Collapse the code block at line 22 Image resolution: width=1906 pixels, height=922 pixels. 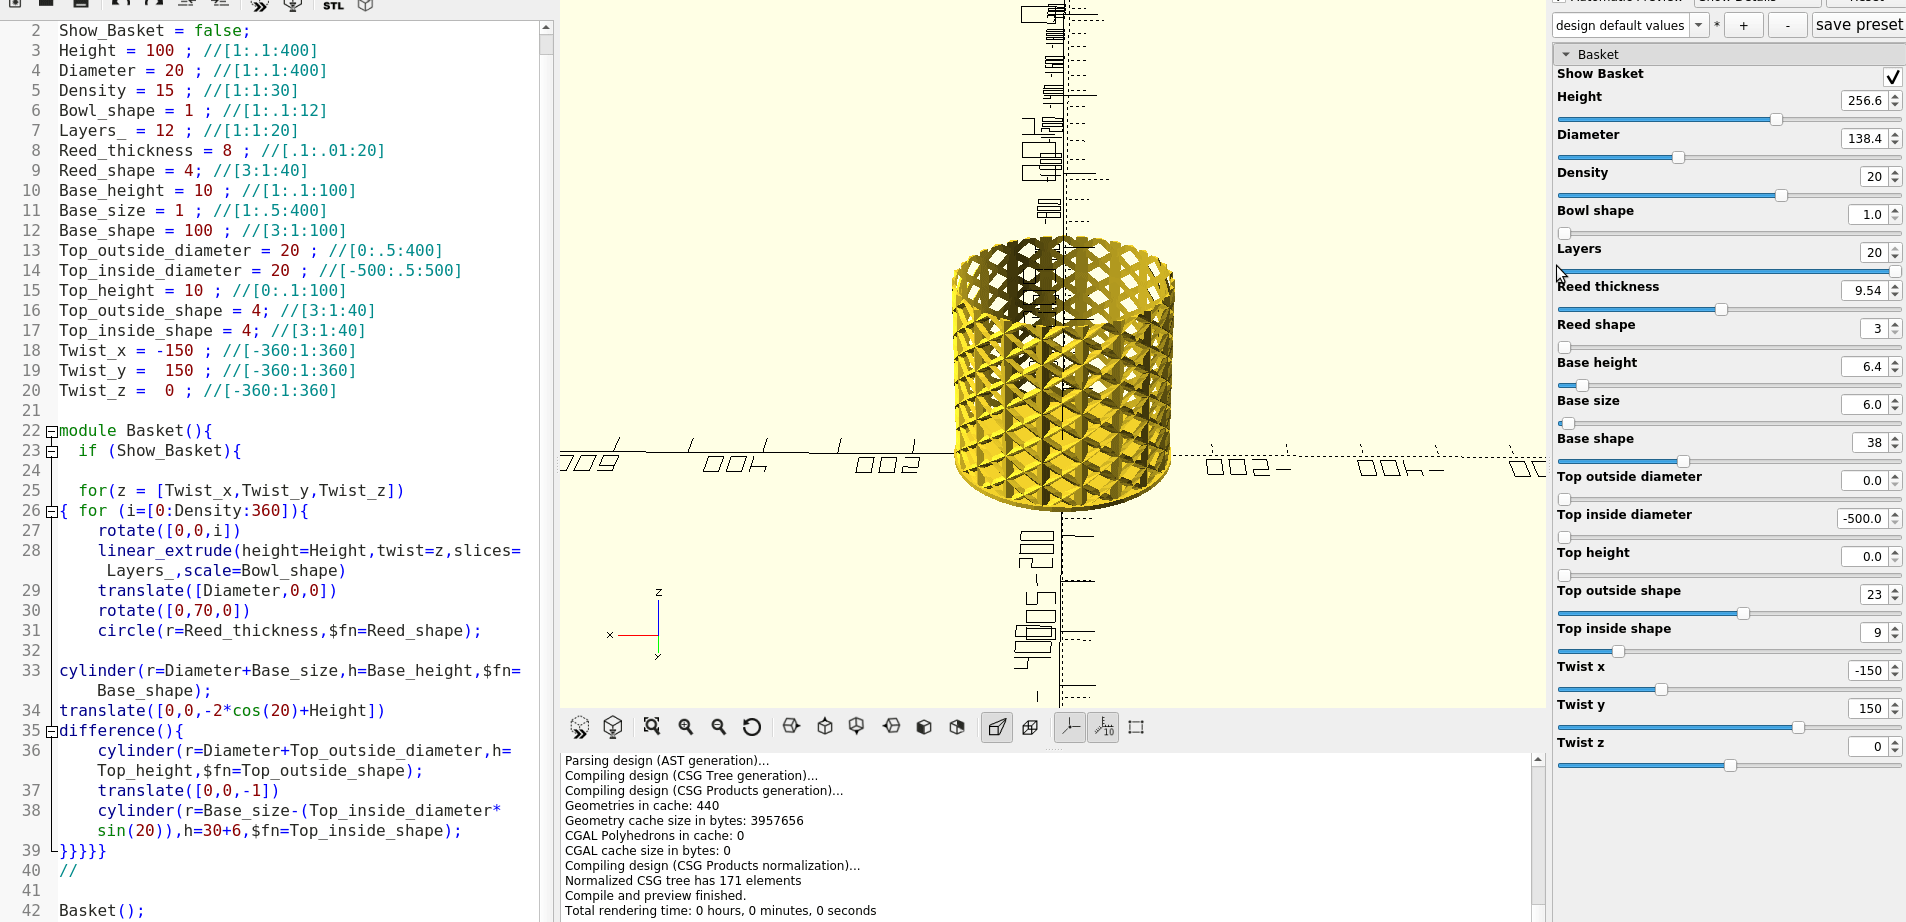51,430
